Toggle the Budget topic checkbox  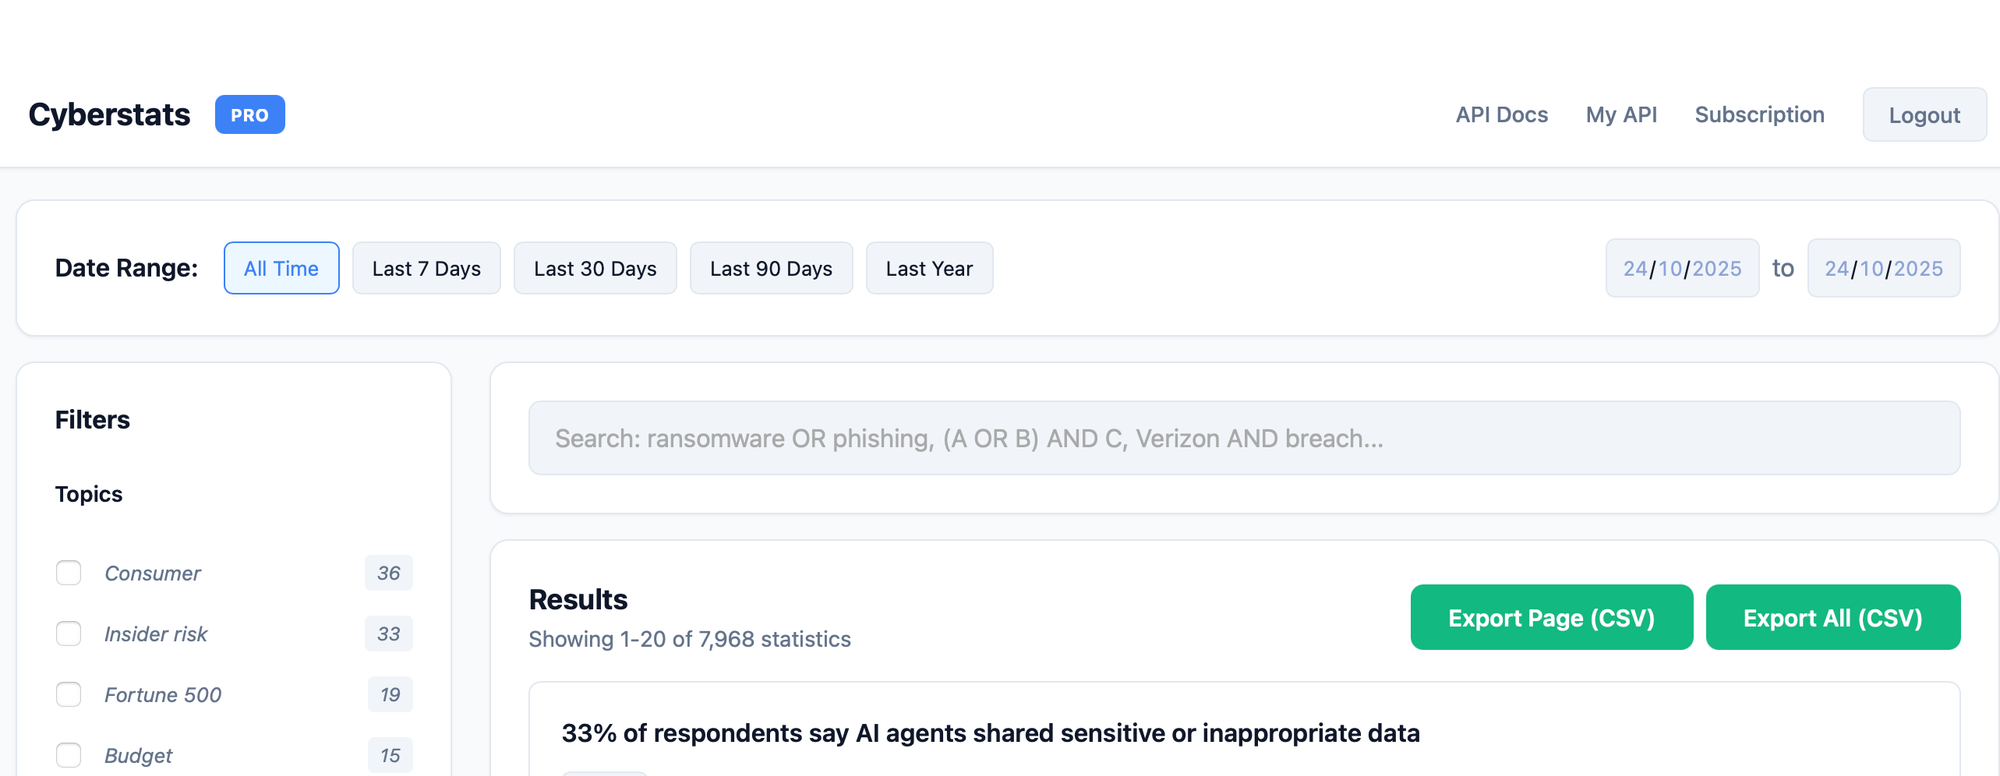pos(69,755)
